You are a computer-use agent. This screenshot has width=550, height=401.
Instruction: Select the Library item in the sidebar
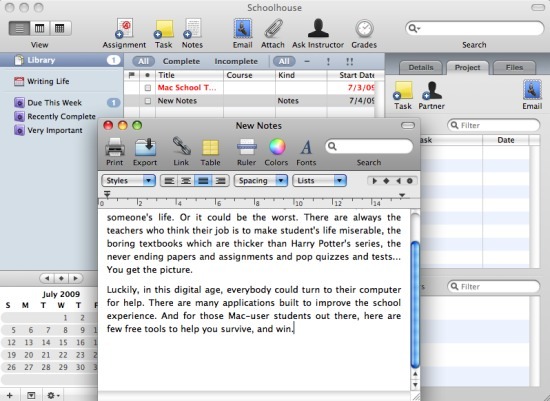pos(61,60)
